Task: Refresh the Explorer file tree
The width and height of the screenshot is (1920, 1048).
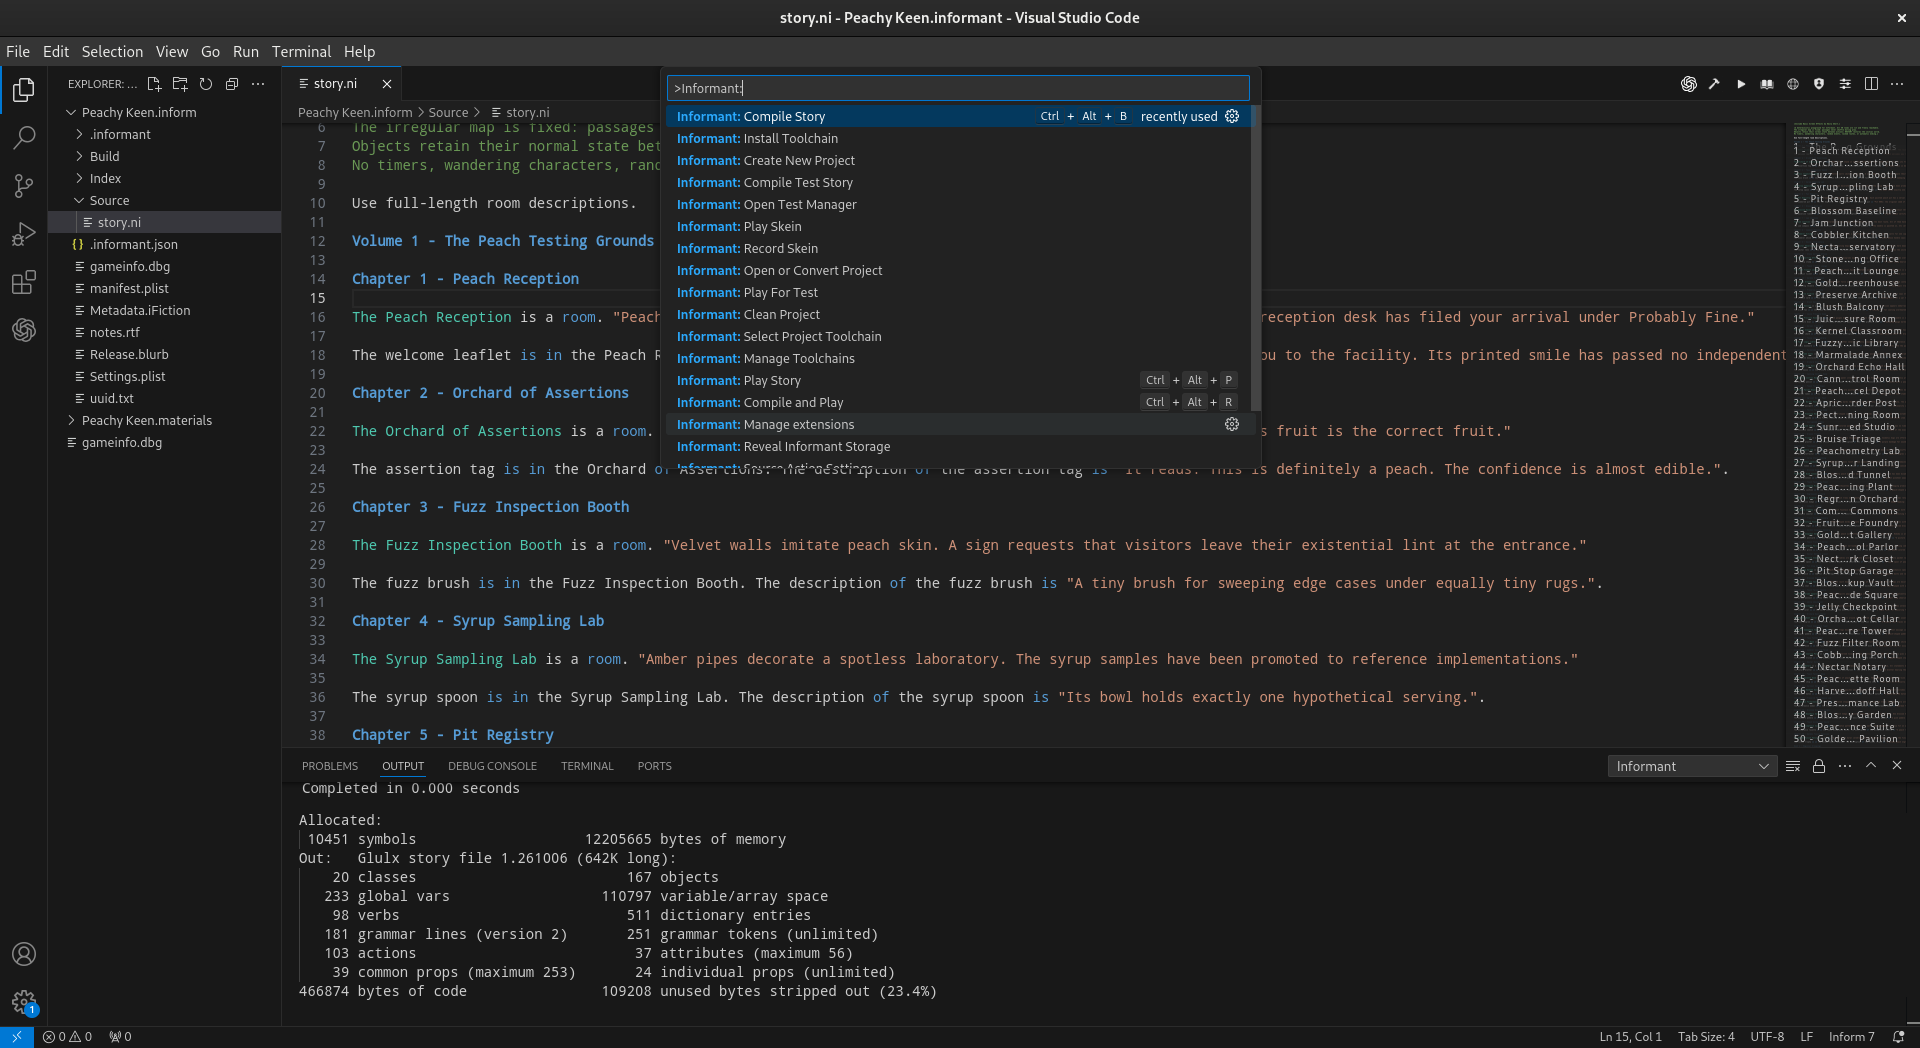Action: click(x=206, y=84)
